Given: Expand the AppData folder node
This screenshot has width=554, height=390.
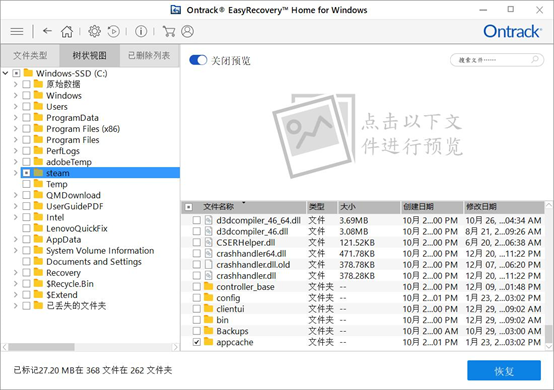Looking at the screenshot, I should pyautogui.click(x=15, y=239).
